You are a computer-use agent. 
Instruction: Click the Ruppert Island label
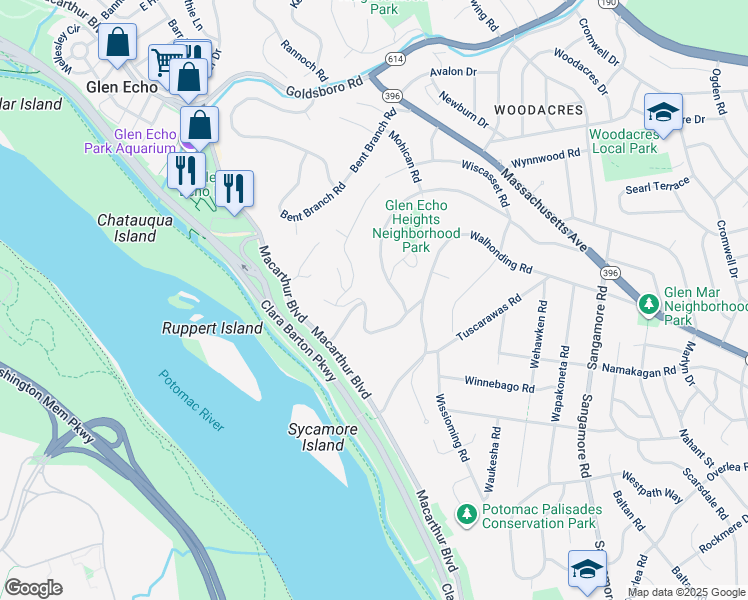(212, 328)
